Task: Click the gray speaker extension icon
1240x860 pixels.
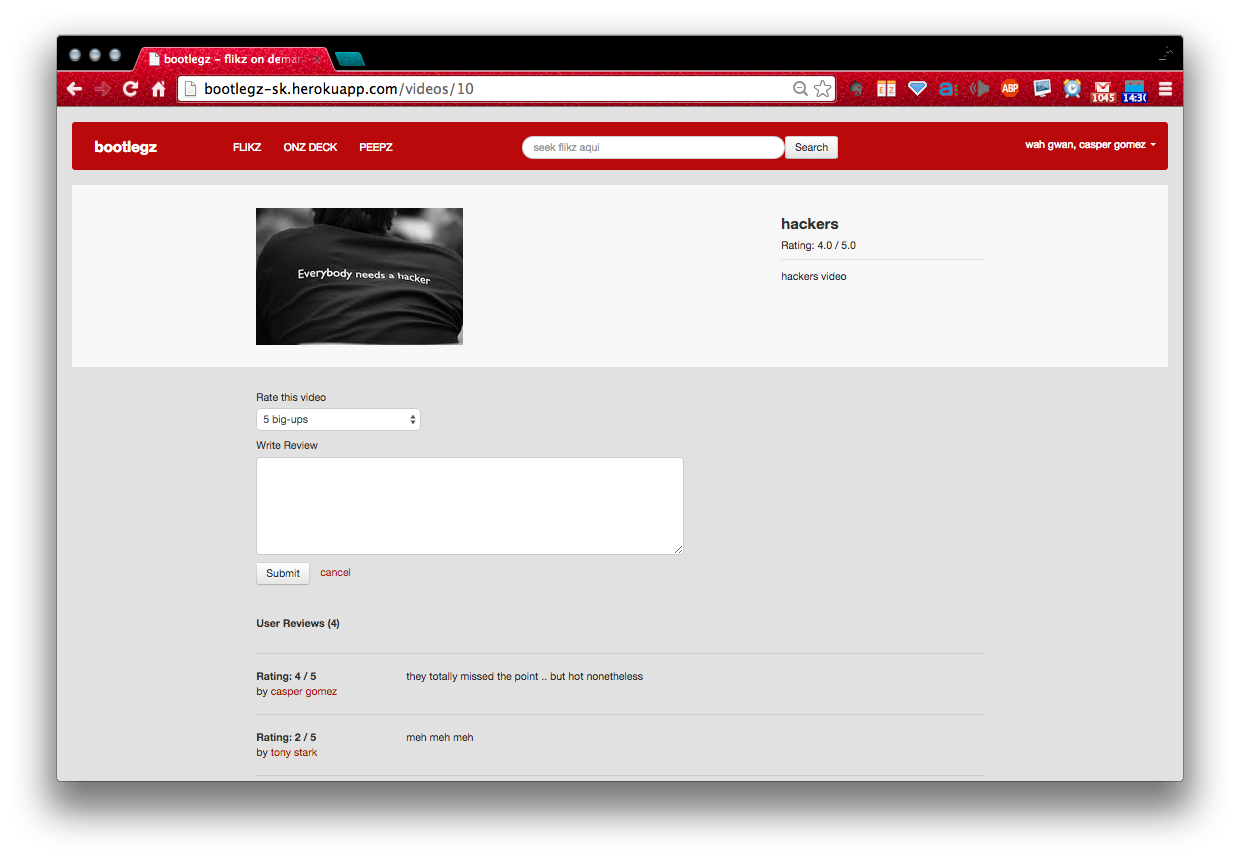Action: [x=979, y=89]
